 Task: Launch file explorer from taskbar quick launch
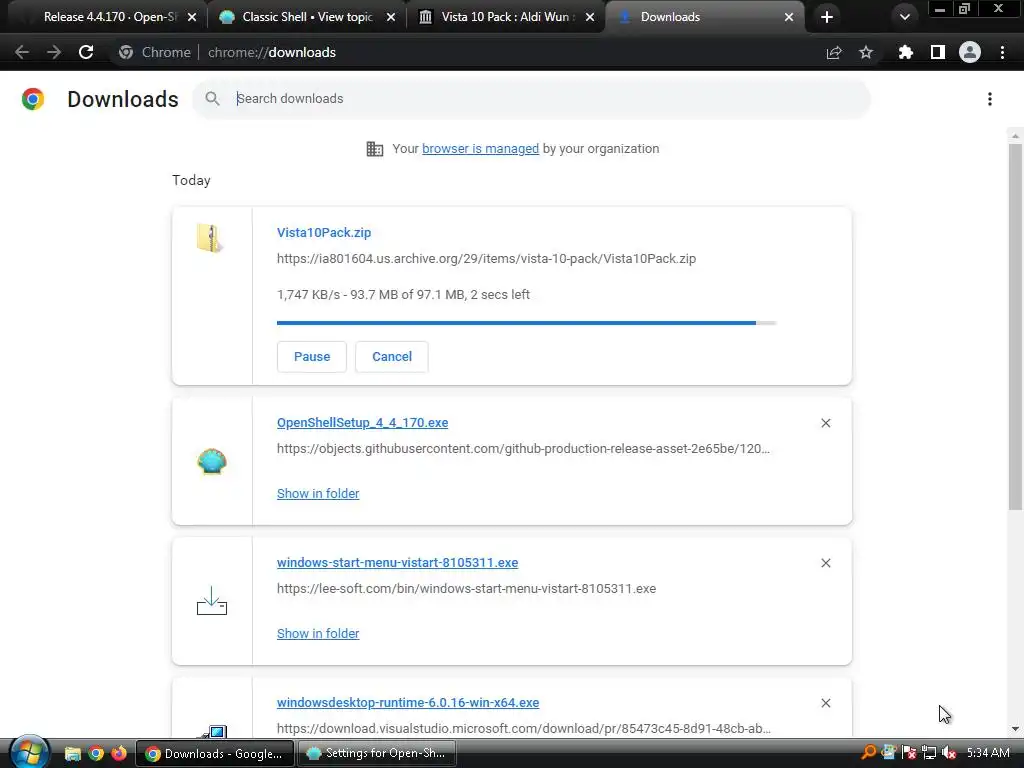(72, 754)
